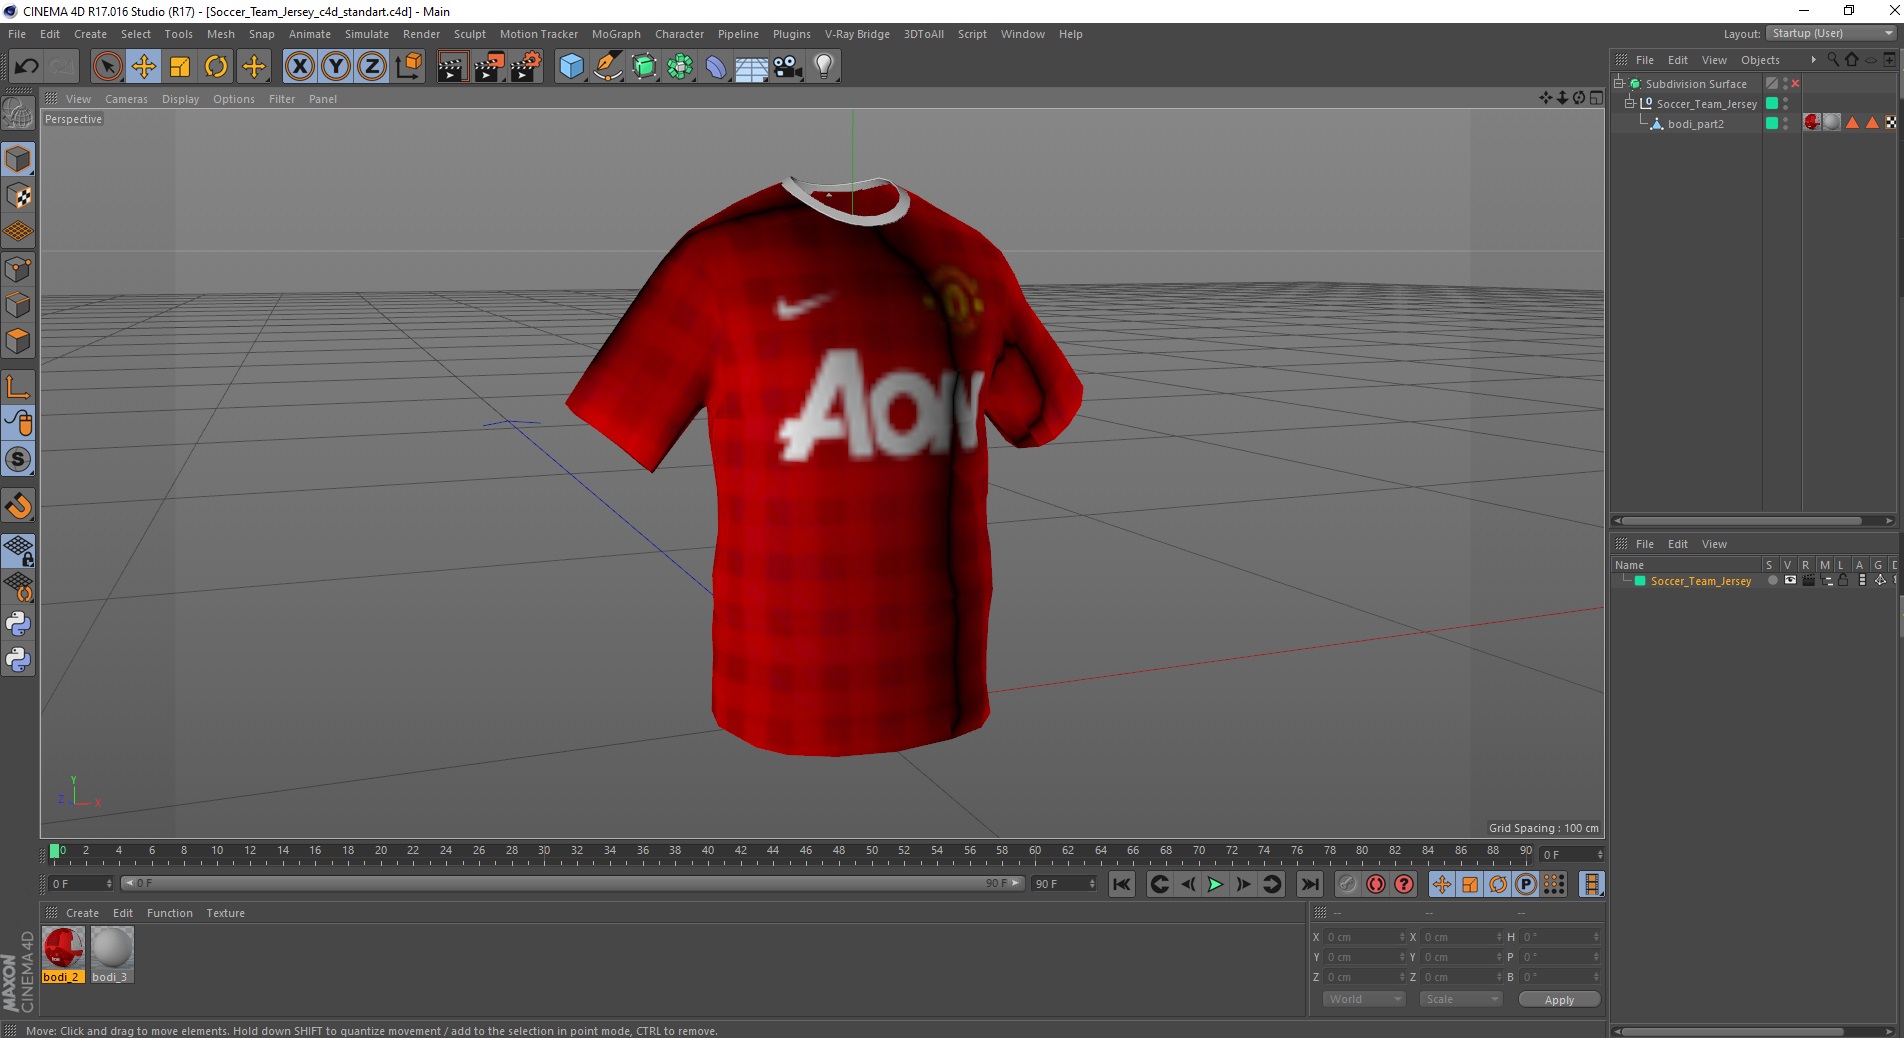Render the active view
Viewport: 1904px width, 1038px height.
point(453,67)
